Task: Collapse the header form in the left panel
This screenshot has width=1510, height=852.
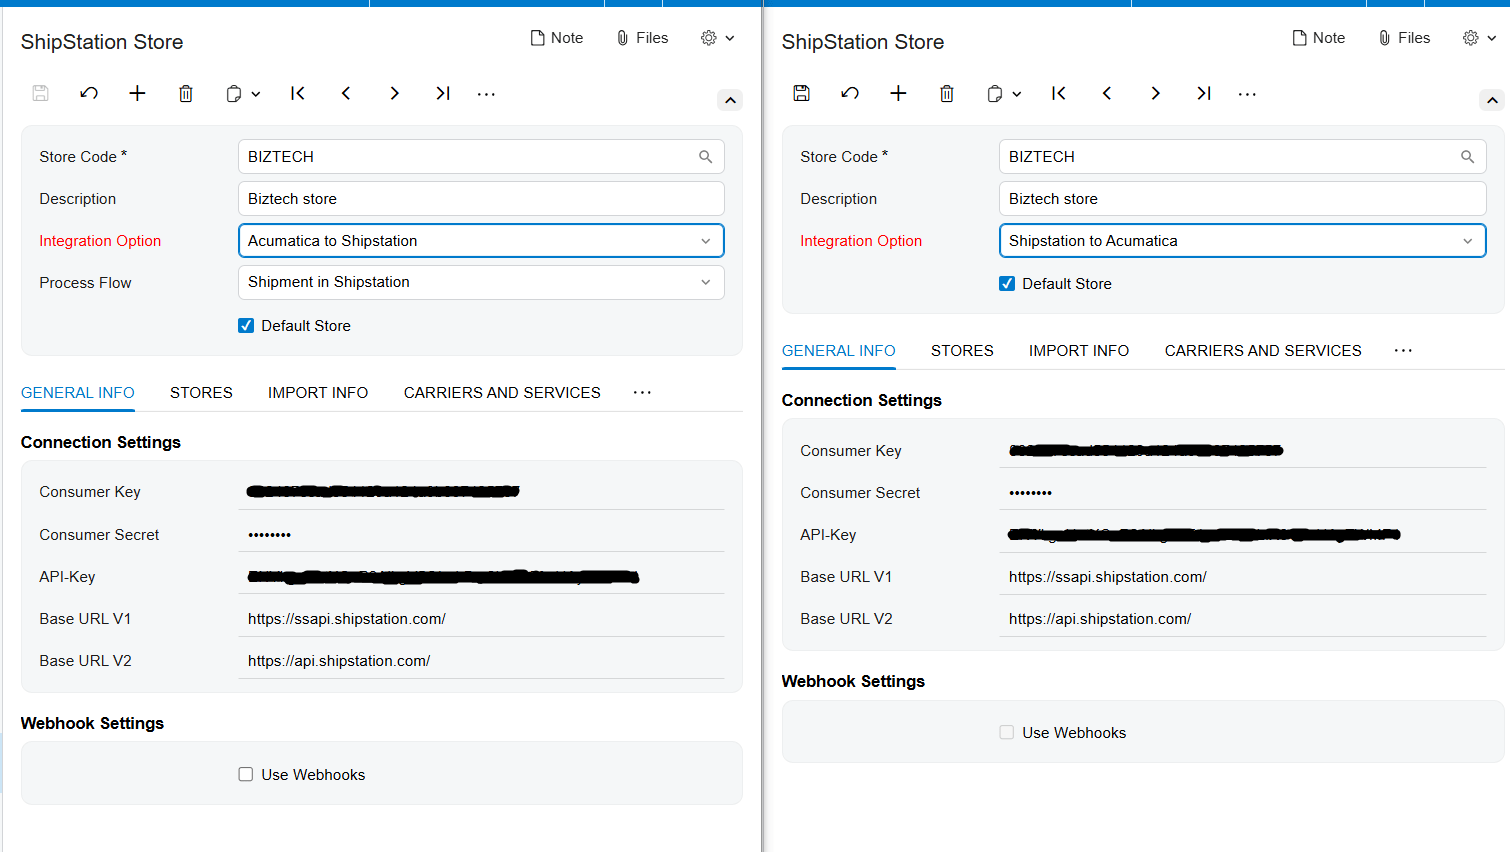Action: point(730,100)
